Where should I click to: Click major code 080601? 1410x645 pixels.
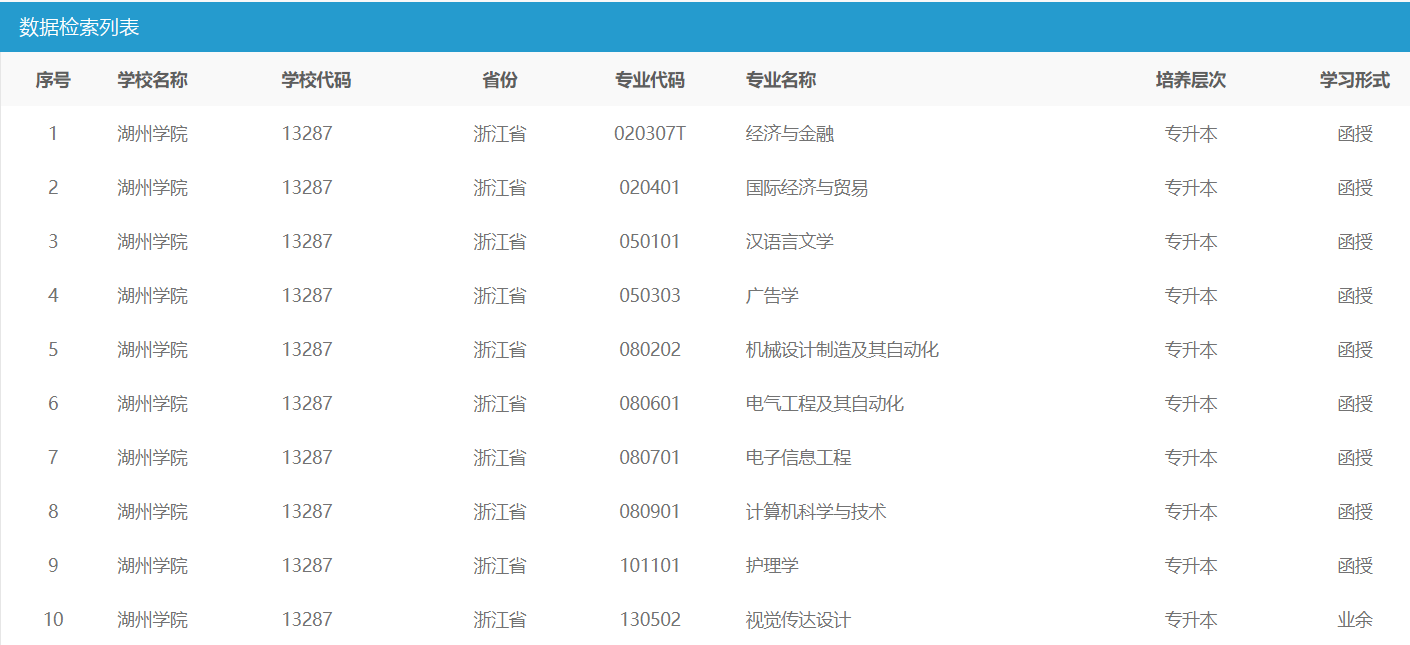pos(650,404)
